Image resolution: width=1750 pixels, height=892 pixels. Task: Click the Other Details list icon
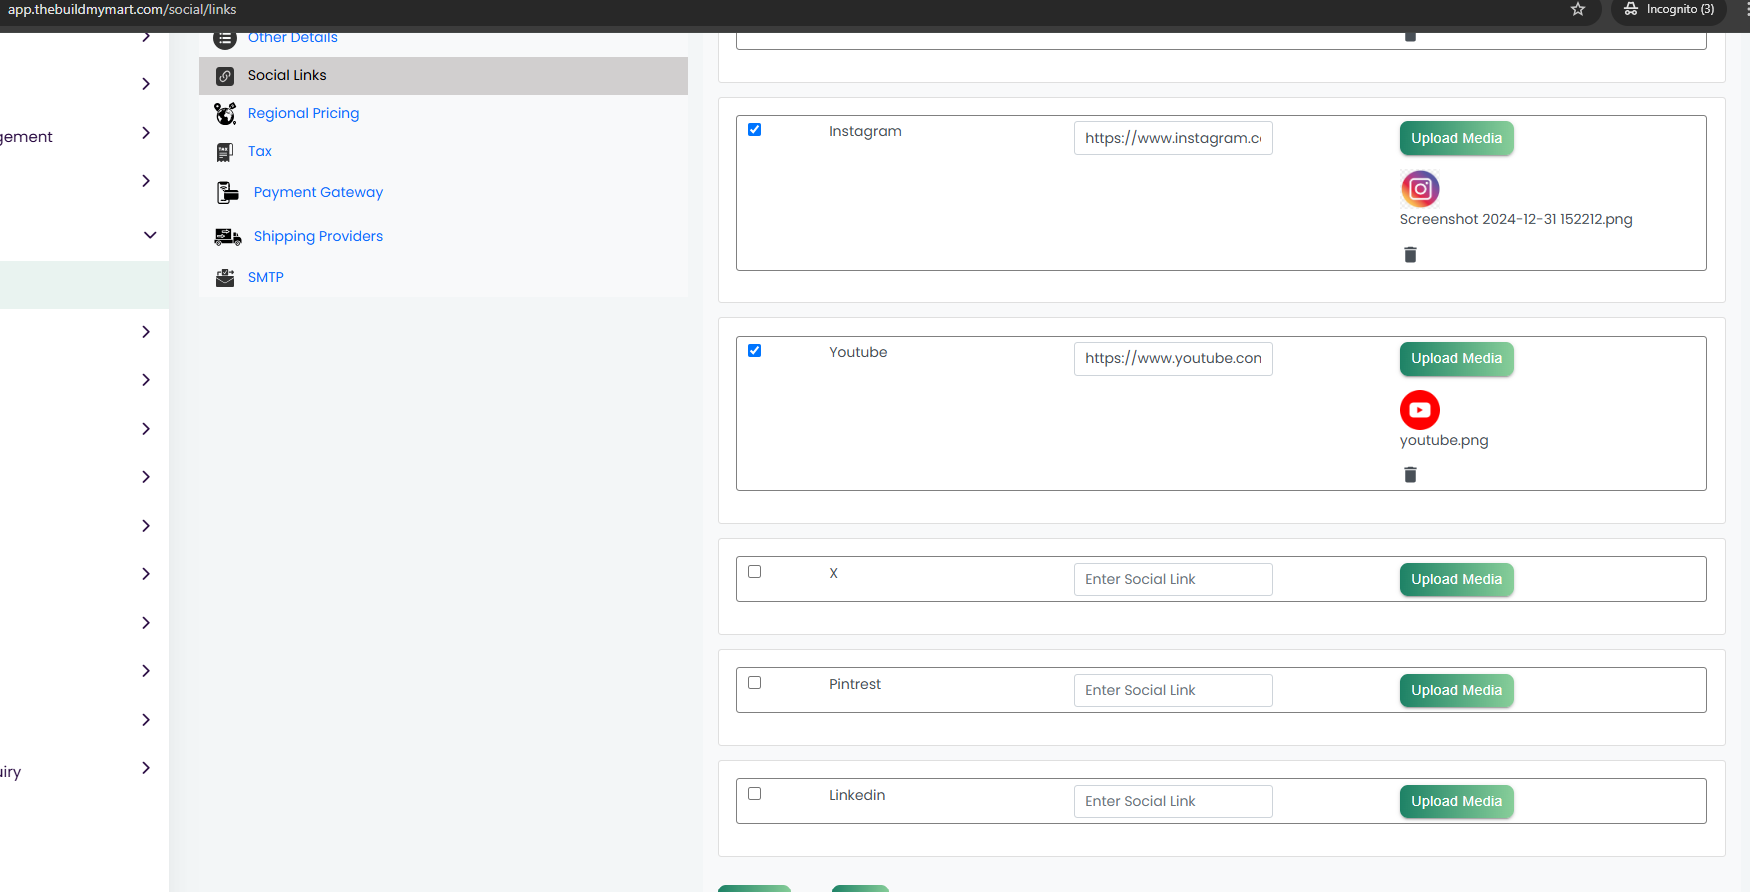coord(225,39)
